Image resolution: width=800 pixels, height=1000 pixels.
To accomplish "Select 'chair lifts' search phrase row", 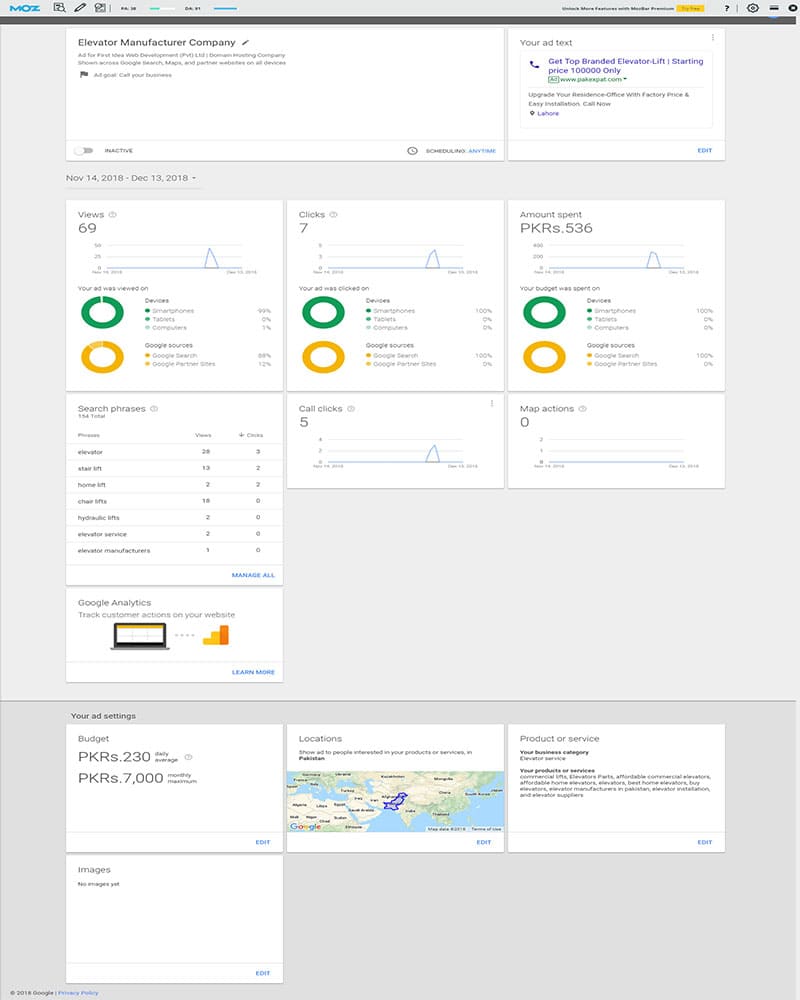I will [174, 501].
